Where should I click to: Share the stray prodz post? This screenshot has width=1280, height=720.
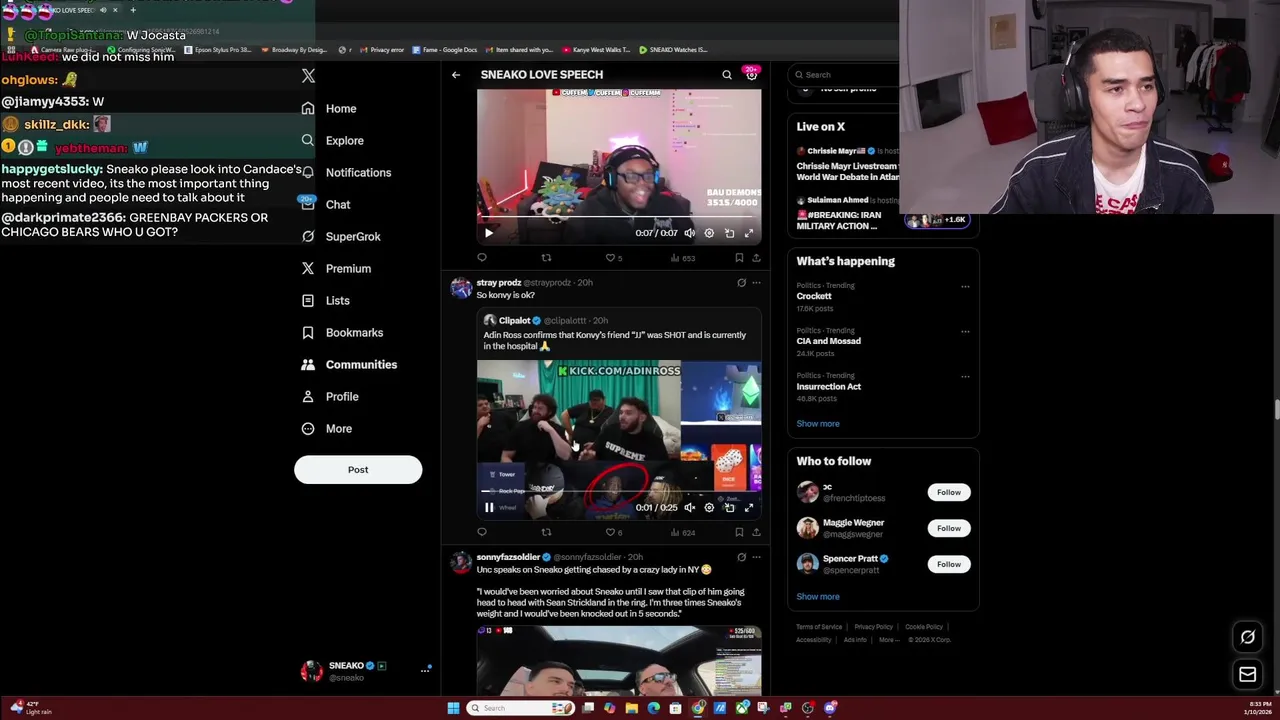click(756, 532)
